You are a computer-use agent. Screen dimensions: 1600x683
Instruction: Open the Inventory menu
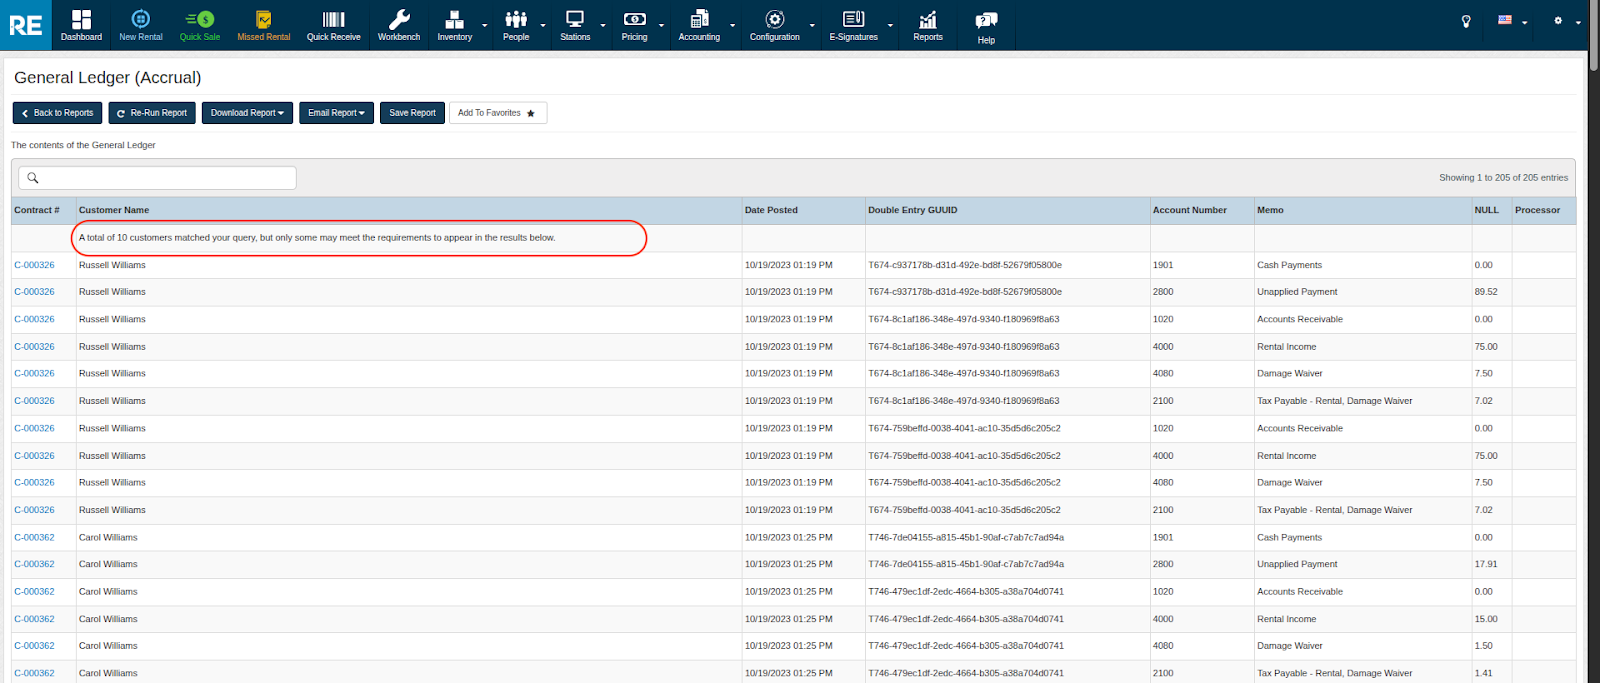tap(454, 25)
